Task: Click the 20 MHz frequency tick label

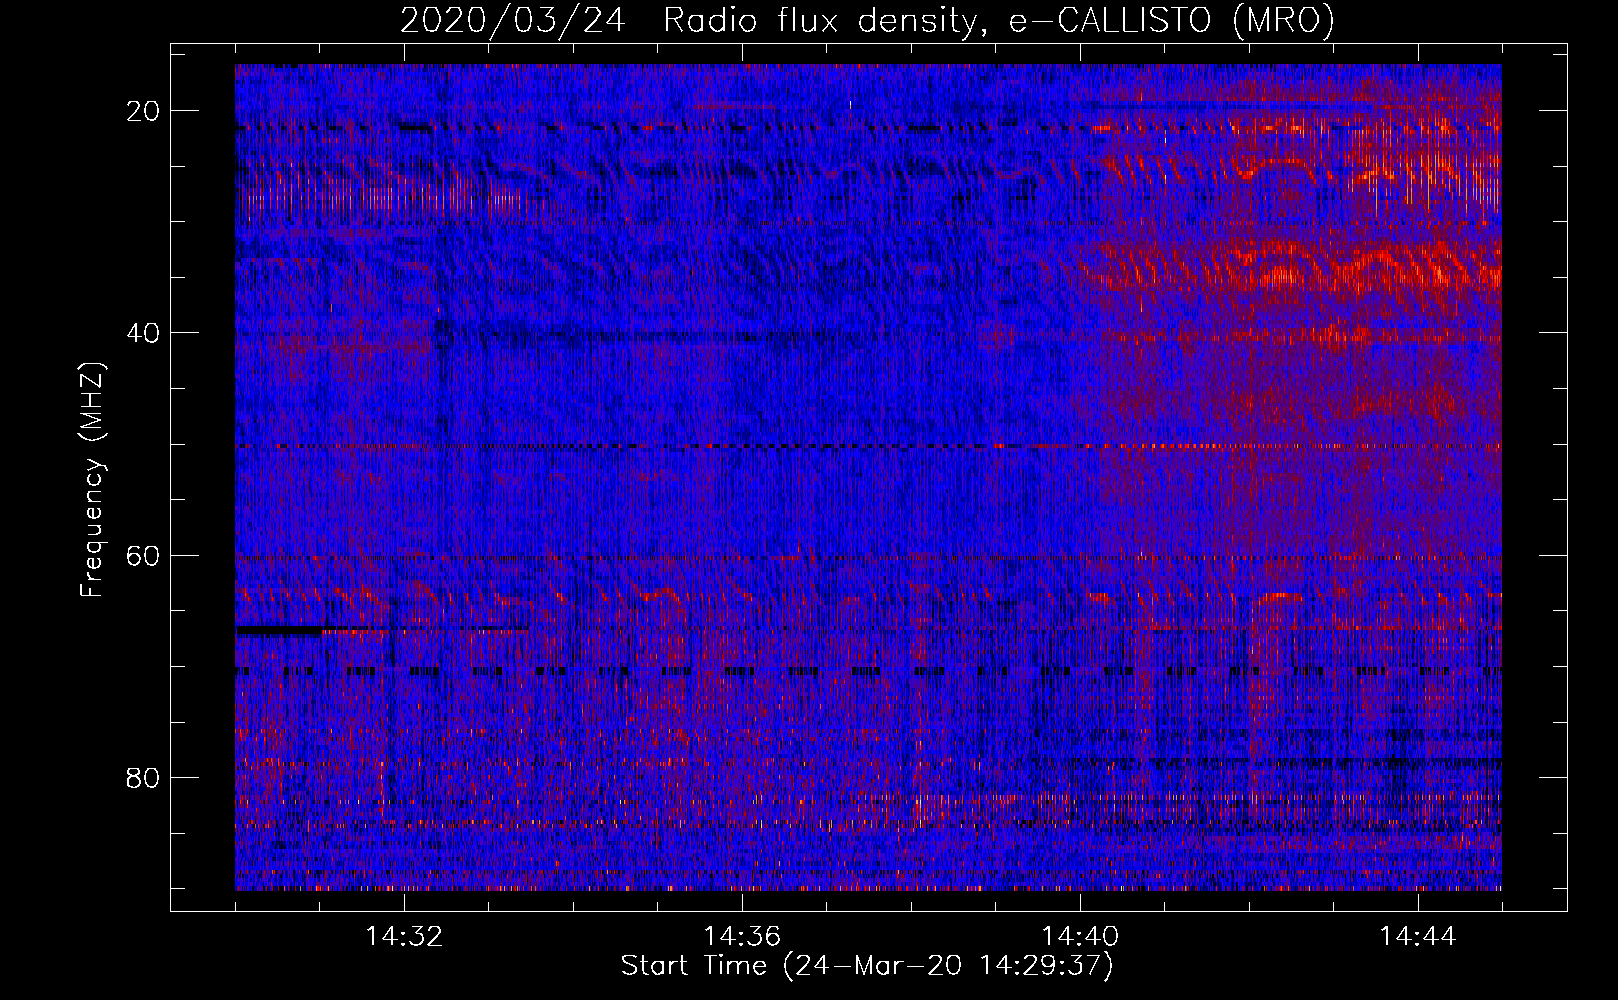Action: pos(143,111)
